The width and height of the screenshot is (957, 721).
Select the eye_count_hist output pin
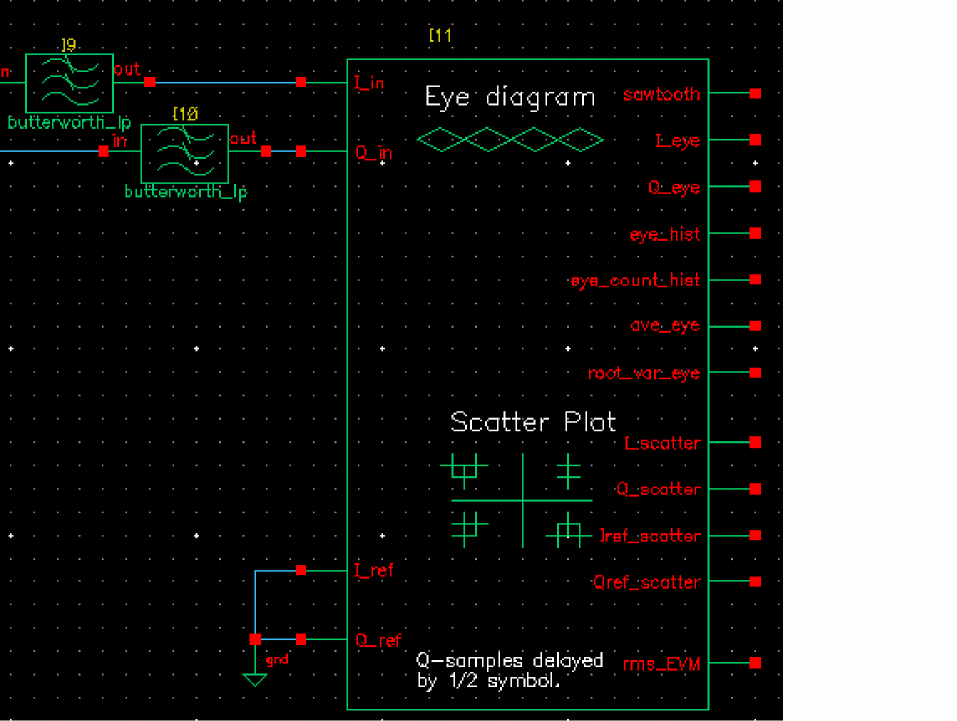coord(755,280)
